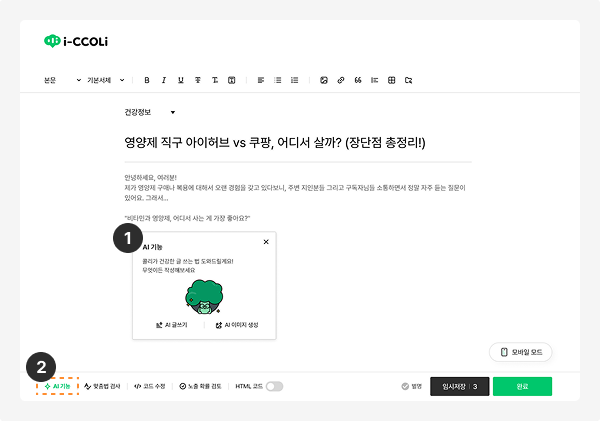Image resolution: width=600 pixels, height=421 pixels.
Task: Close the AI 기능 popup
Action: [x=266, y=242]
